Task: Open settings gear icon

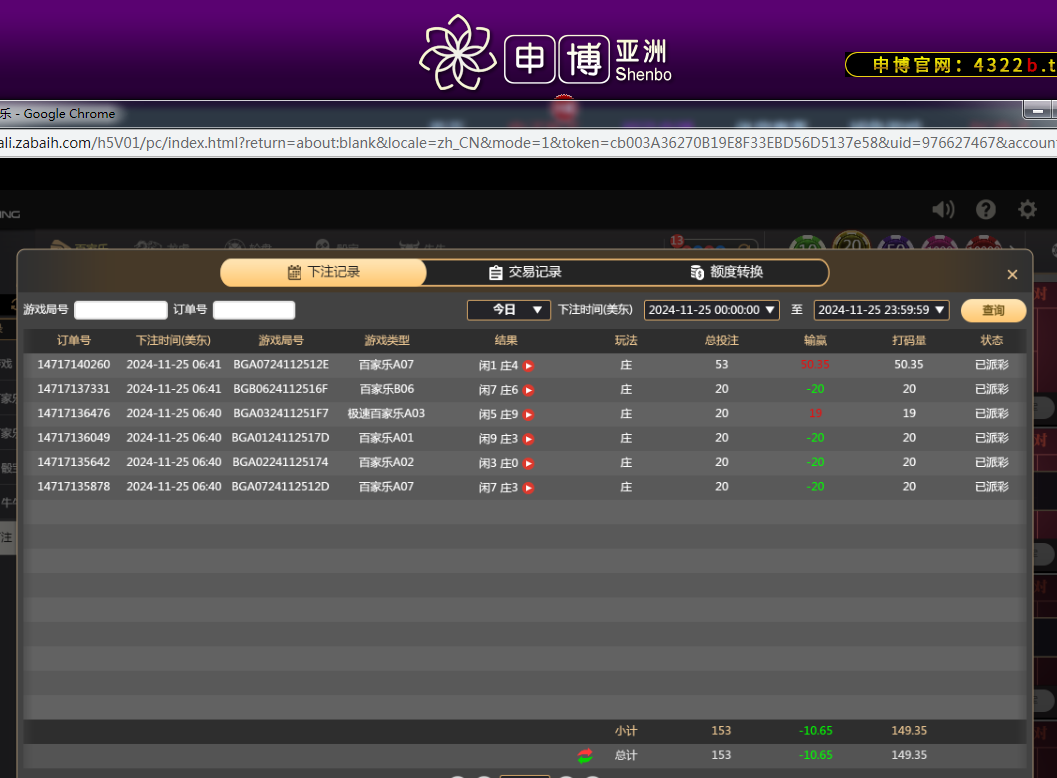Action: (x=1027, y=209)
